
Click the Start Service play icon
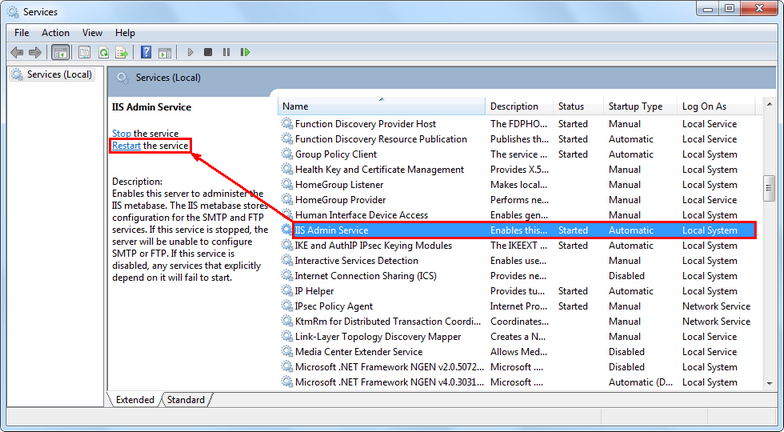[190, 52]
